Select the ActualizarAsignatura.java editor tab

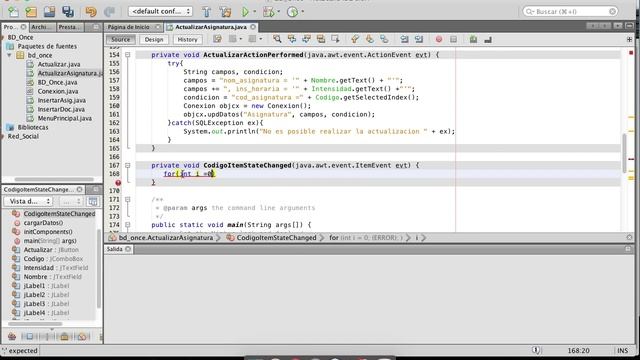coord(211,27)
